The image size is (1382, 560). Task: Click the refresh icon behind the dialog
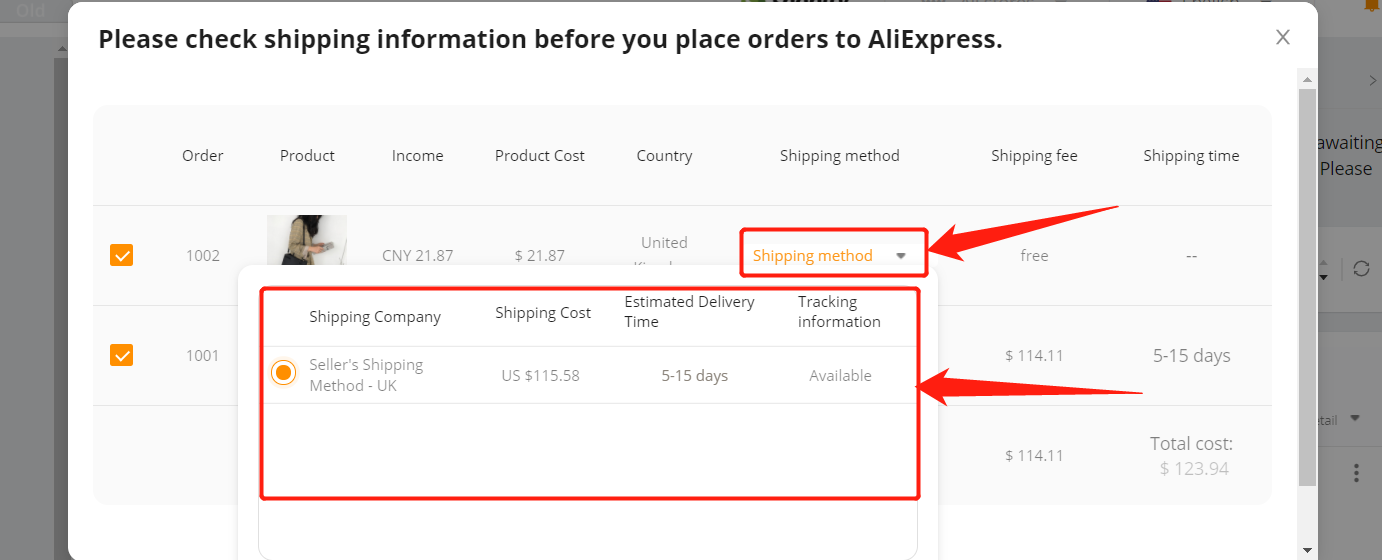click(1360, 268)
